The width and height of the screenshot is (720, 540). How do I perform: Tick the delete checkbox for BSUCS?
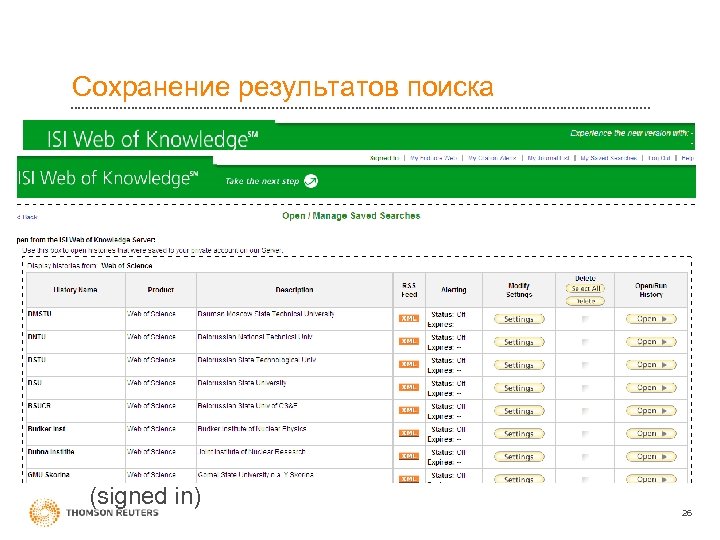(585, 411)
